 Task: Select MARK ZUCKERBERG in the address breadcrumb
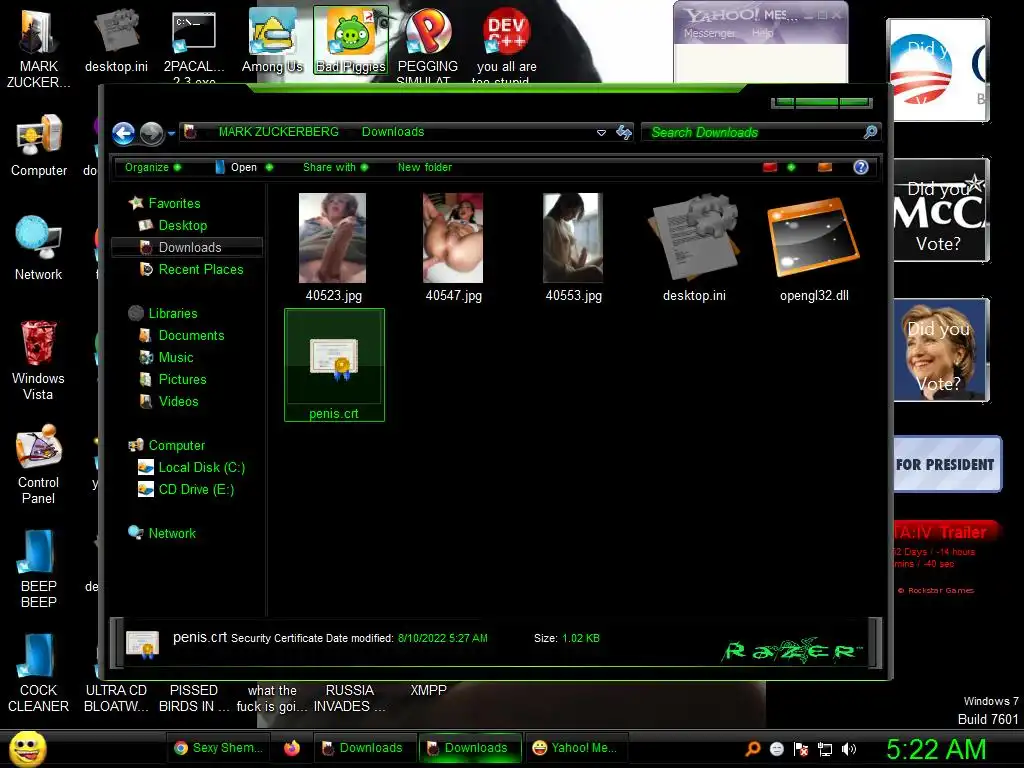tap(278, 132)
